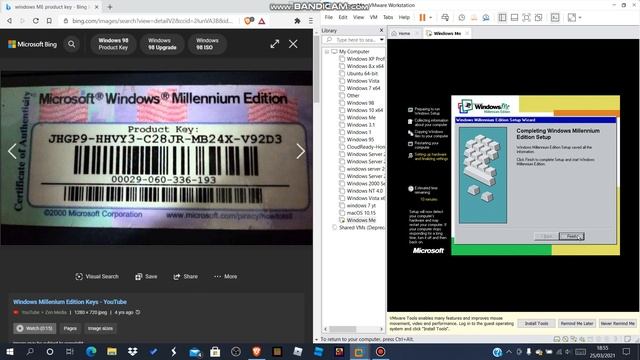Select Ubuntu 64-bit in the library

[362, 73]
